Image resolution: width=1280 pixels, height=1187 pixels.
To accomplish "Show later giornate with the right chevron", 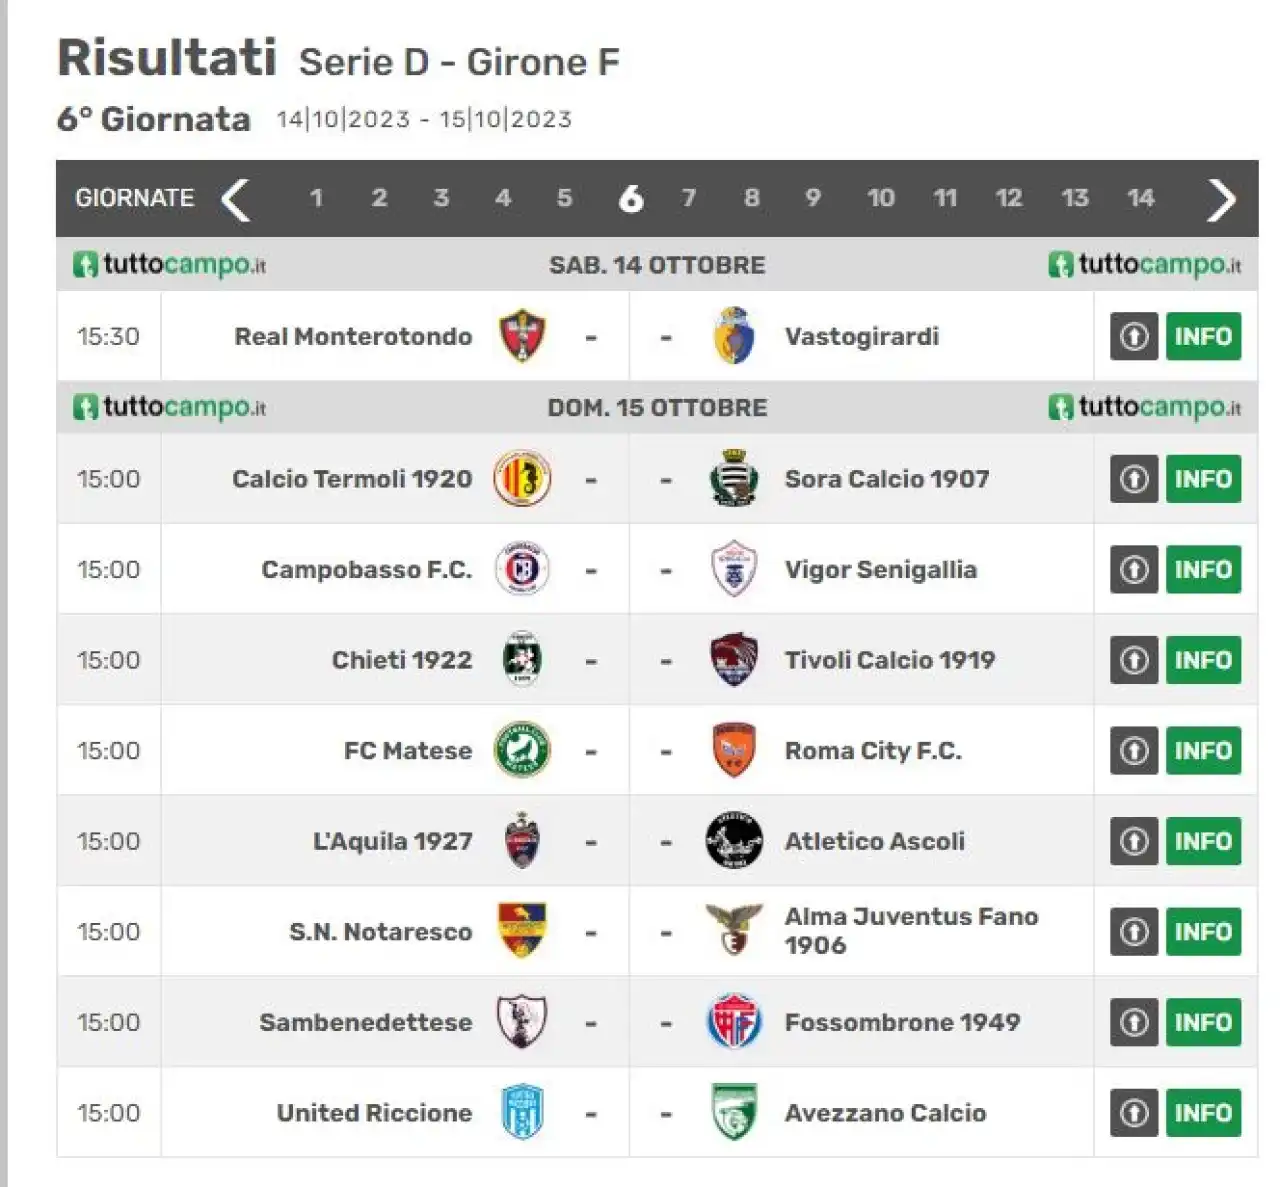I will pyautogui.click(x=1221, y=199).
